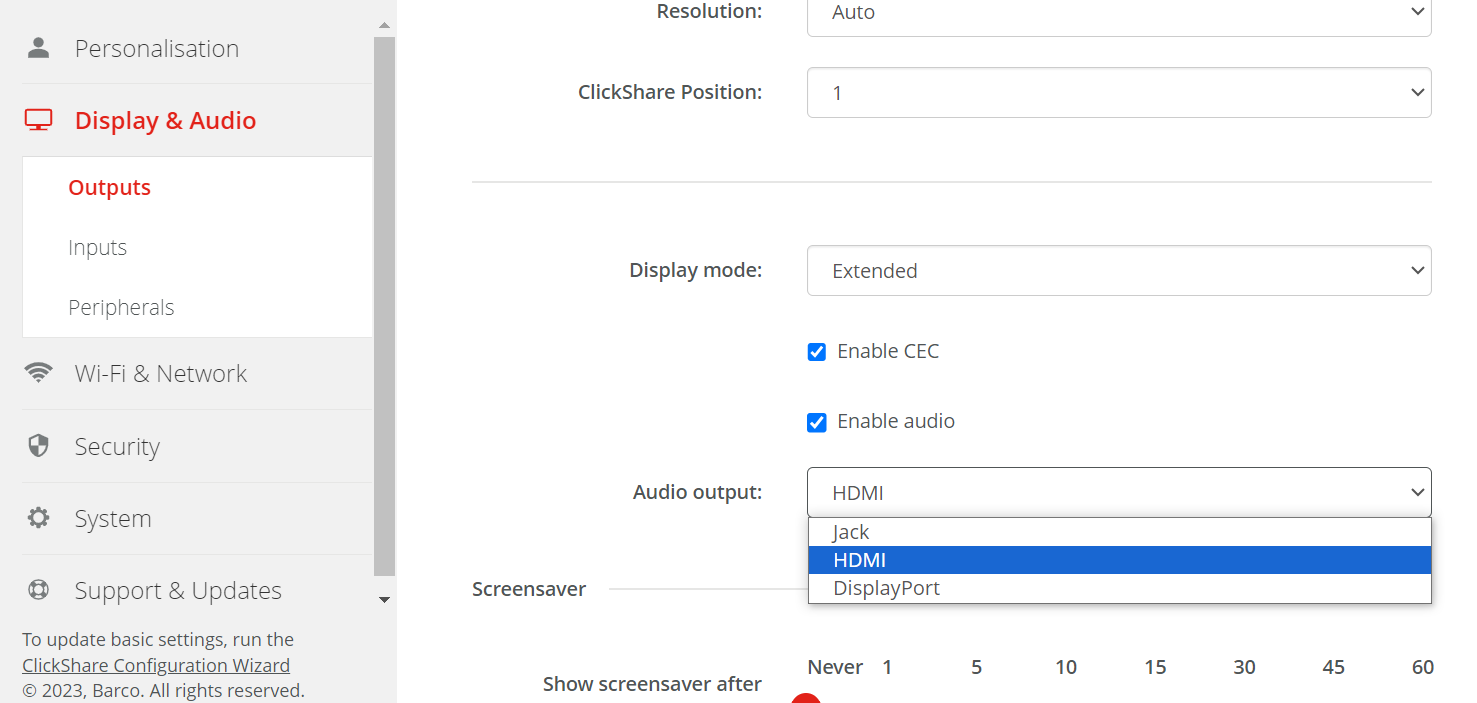Open the Resolution dropdown

[1118, 13]
